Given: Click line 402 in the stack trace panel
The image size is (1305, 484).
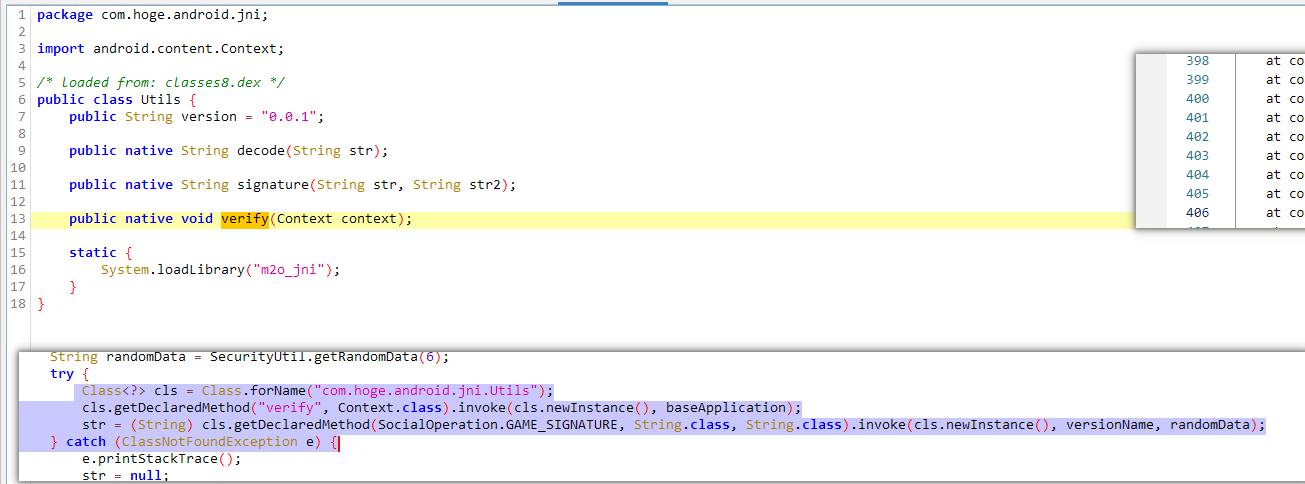Looking at the screenshot, I should pyautogui.click(x=1196, y=137).
